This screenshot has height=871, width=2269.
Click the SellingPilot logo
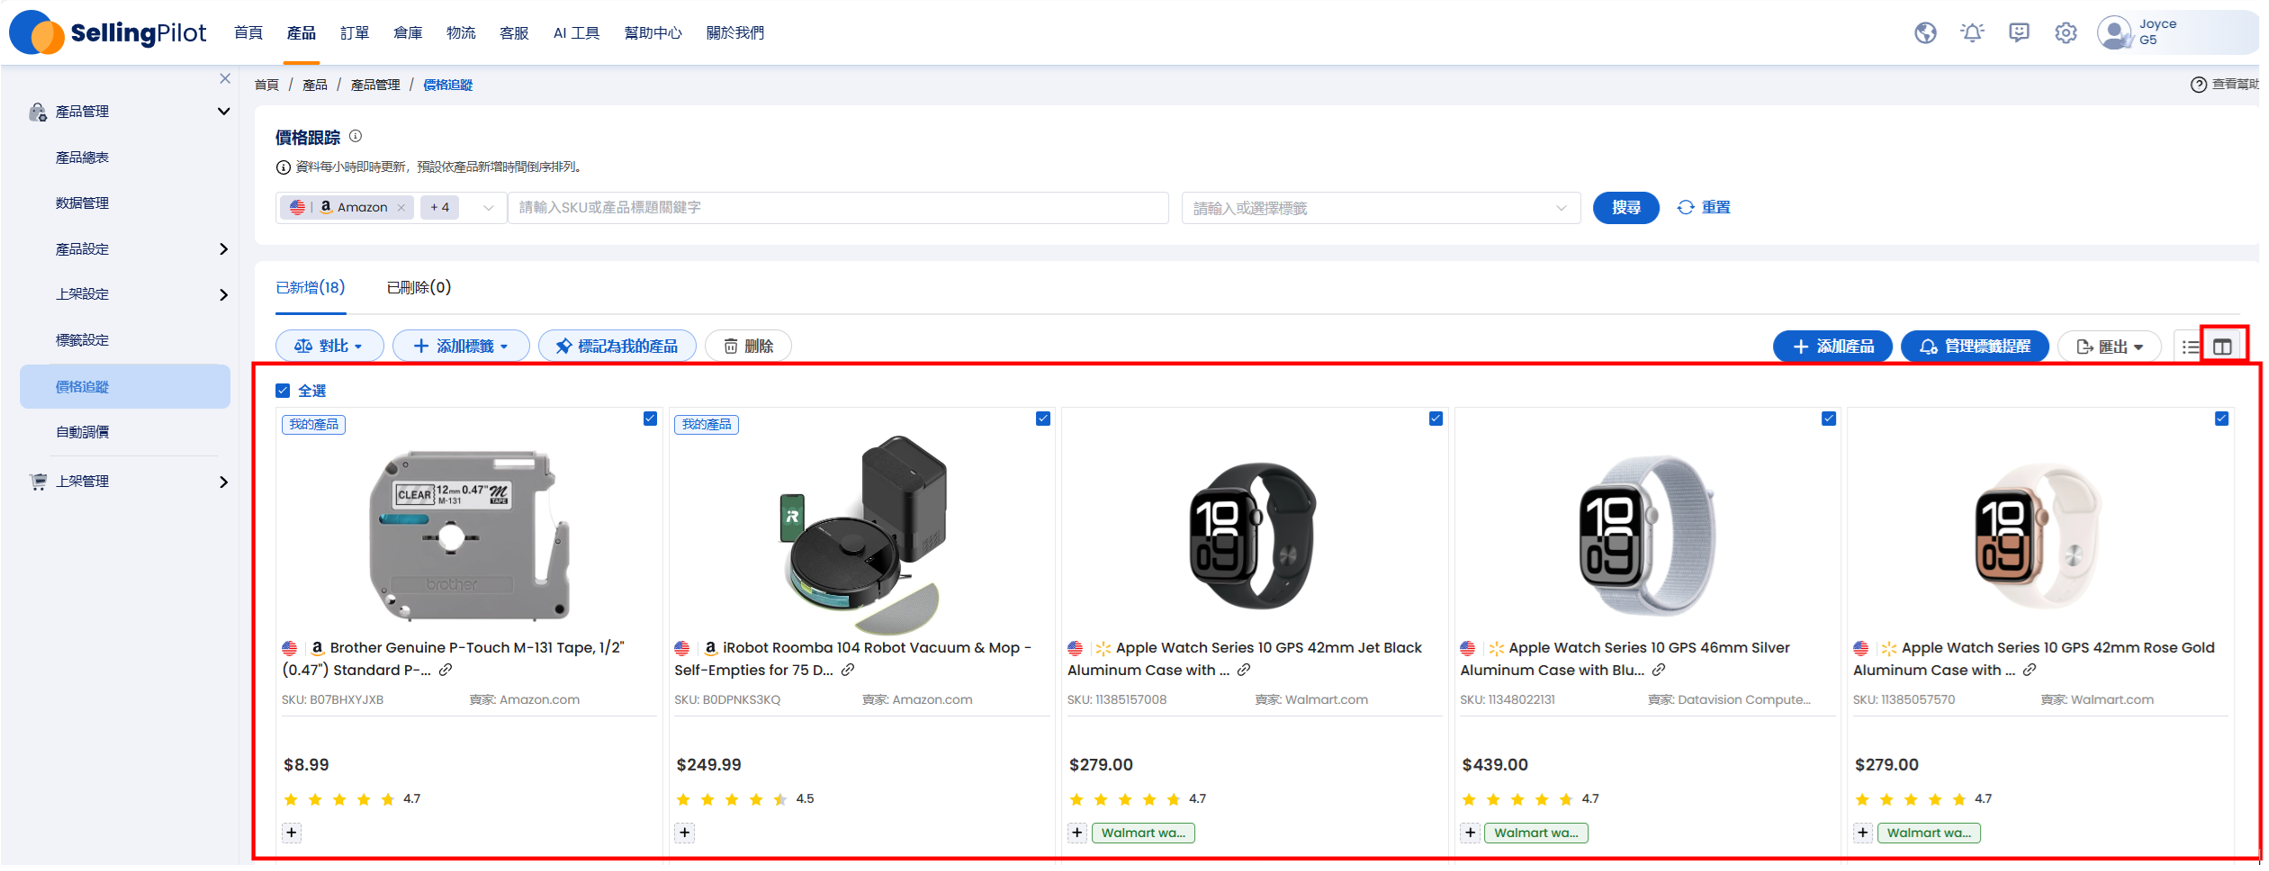(x=107, y=33)
